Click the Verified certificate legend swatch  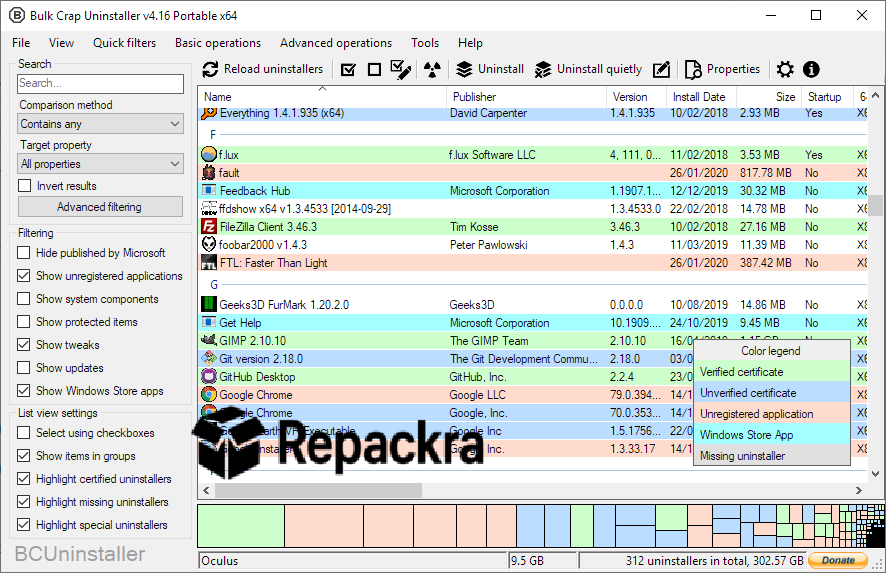coord(772,372)
